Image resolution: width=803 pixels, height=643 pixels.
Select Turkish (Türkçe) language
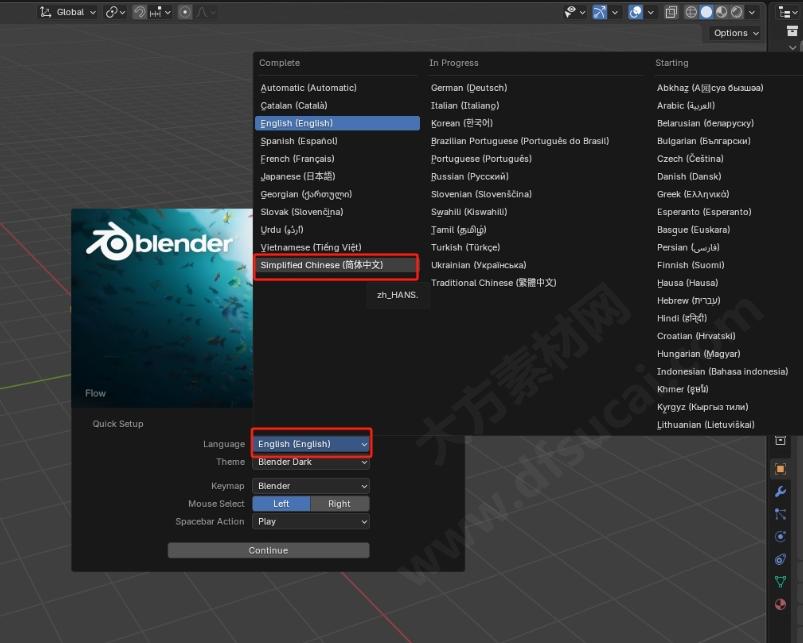(535, 247)
